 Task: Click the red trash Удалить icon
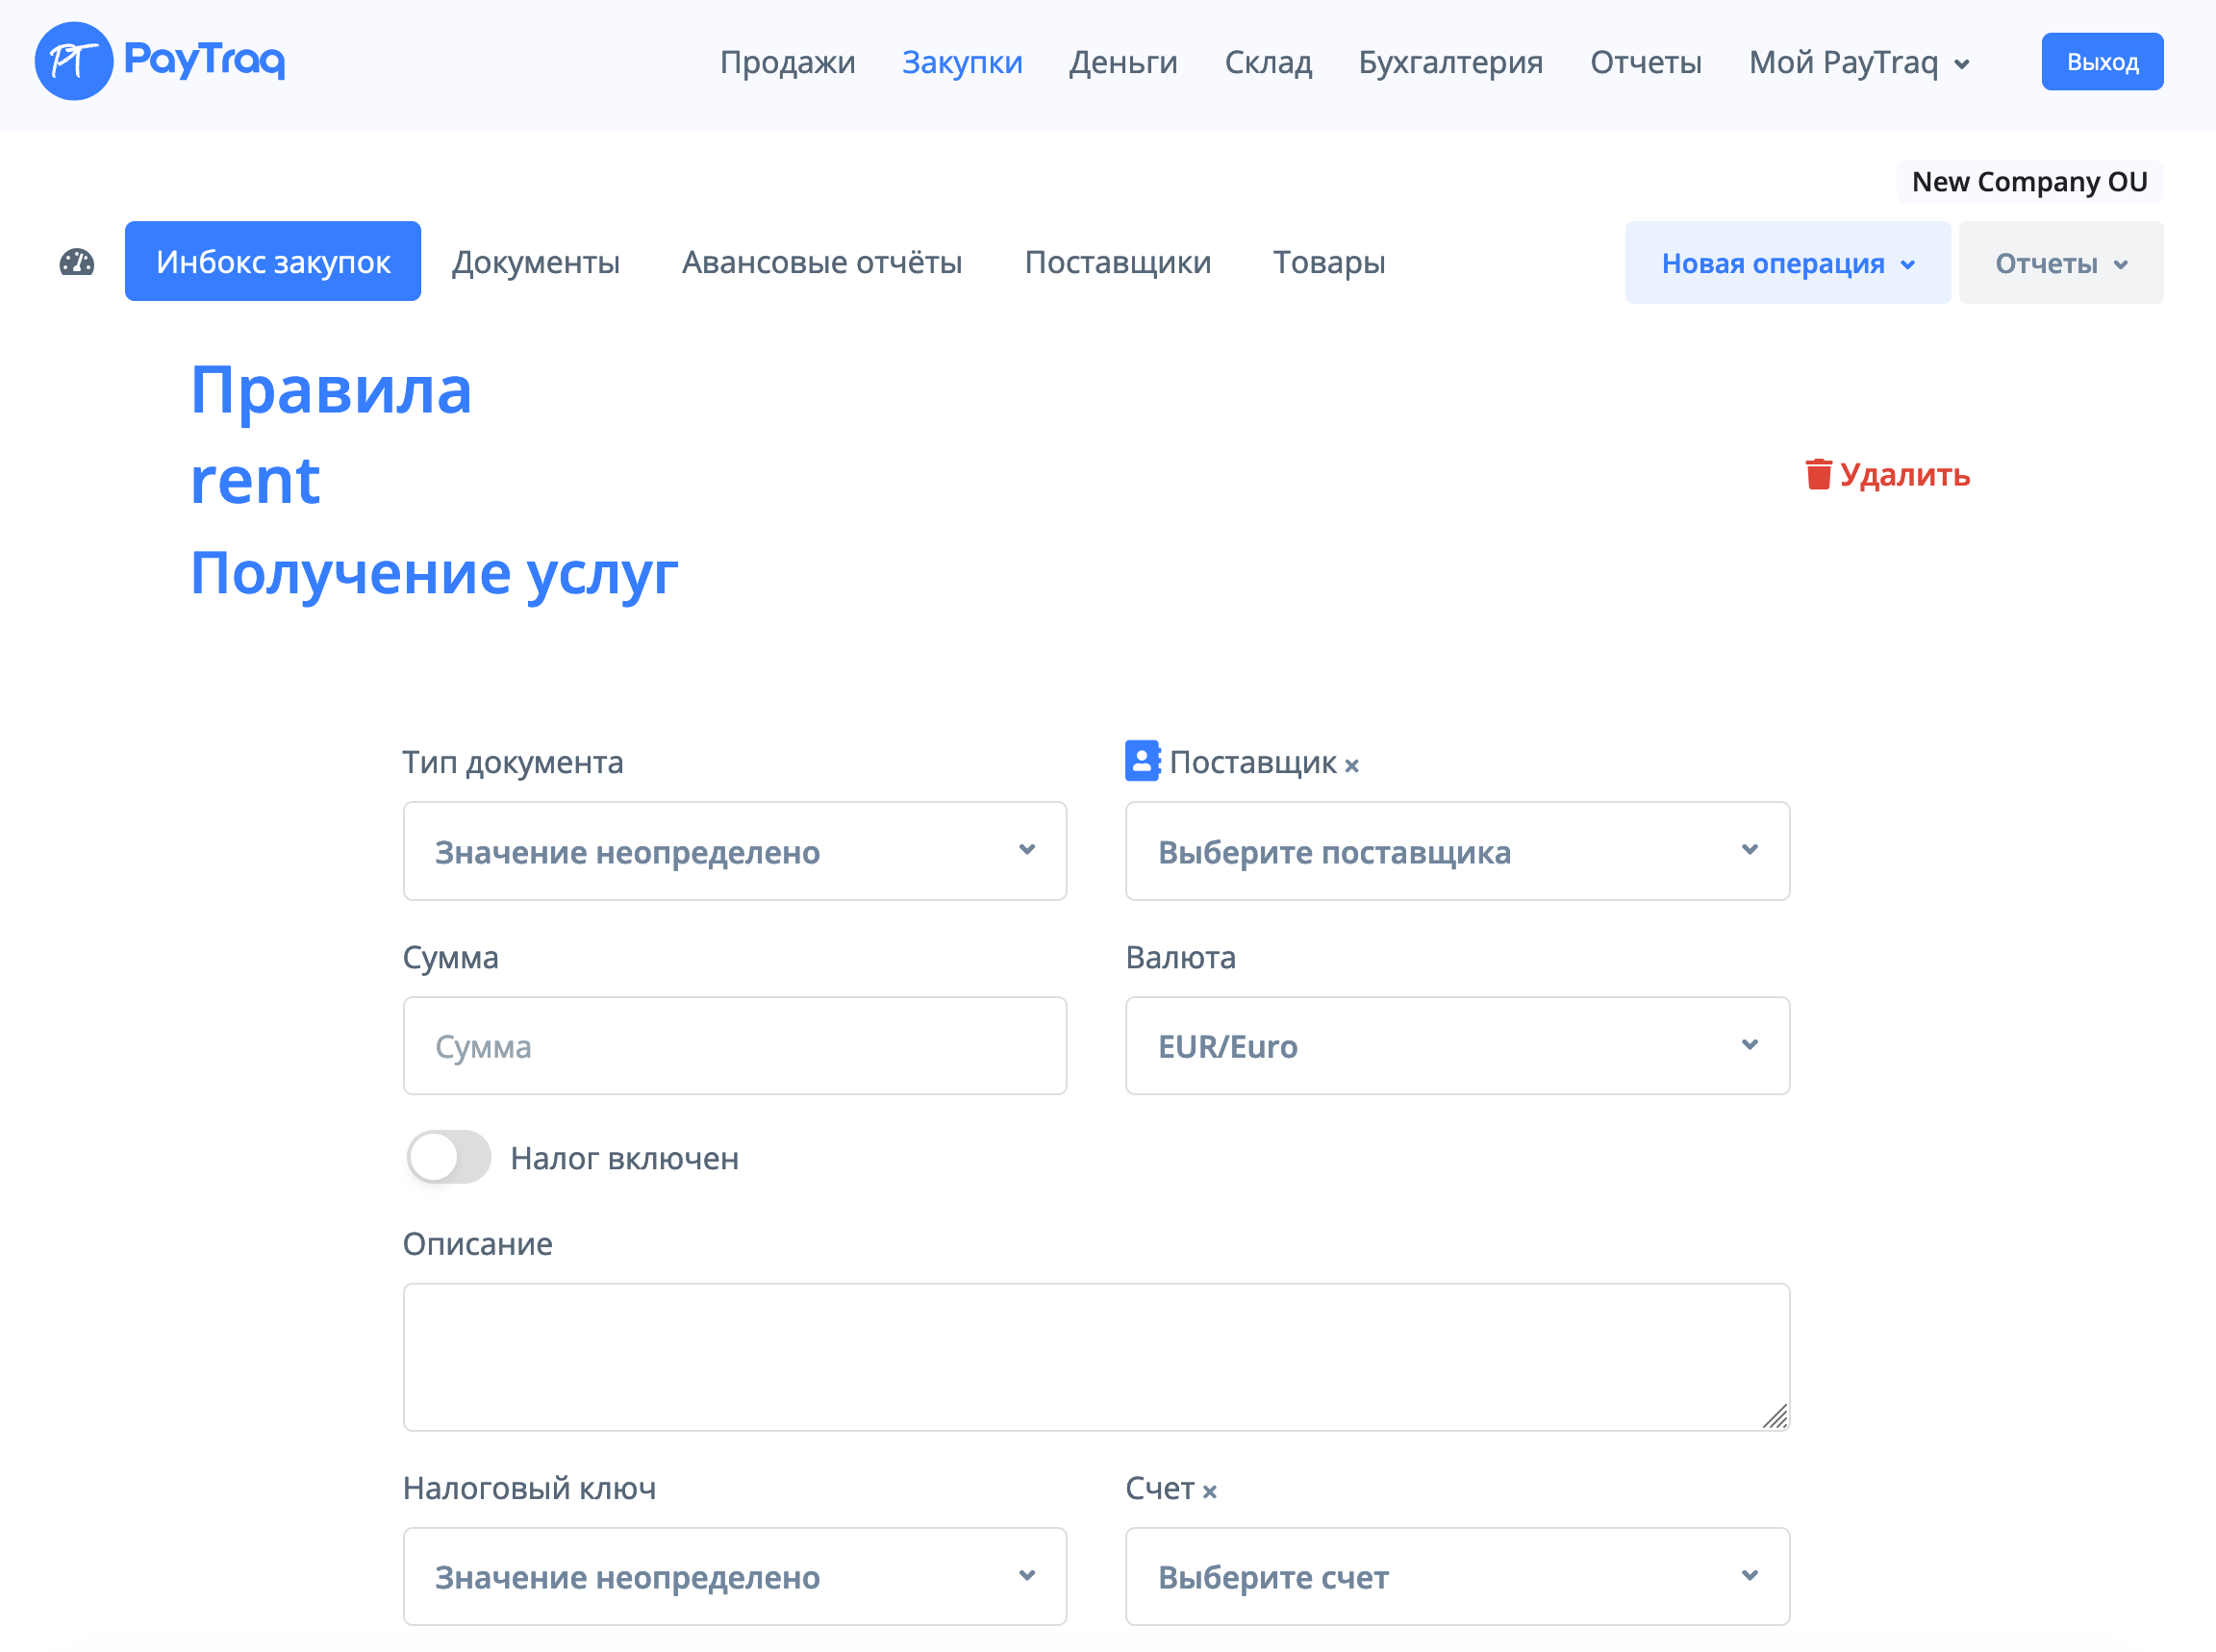pyautogui.click(x=1818, y=475)
